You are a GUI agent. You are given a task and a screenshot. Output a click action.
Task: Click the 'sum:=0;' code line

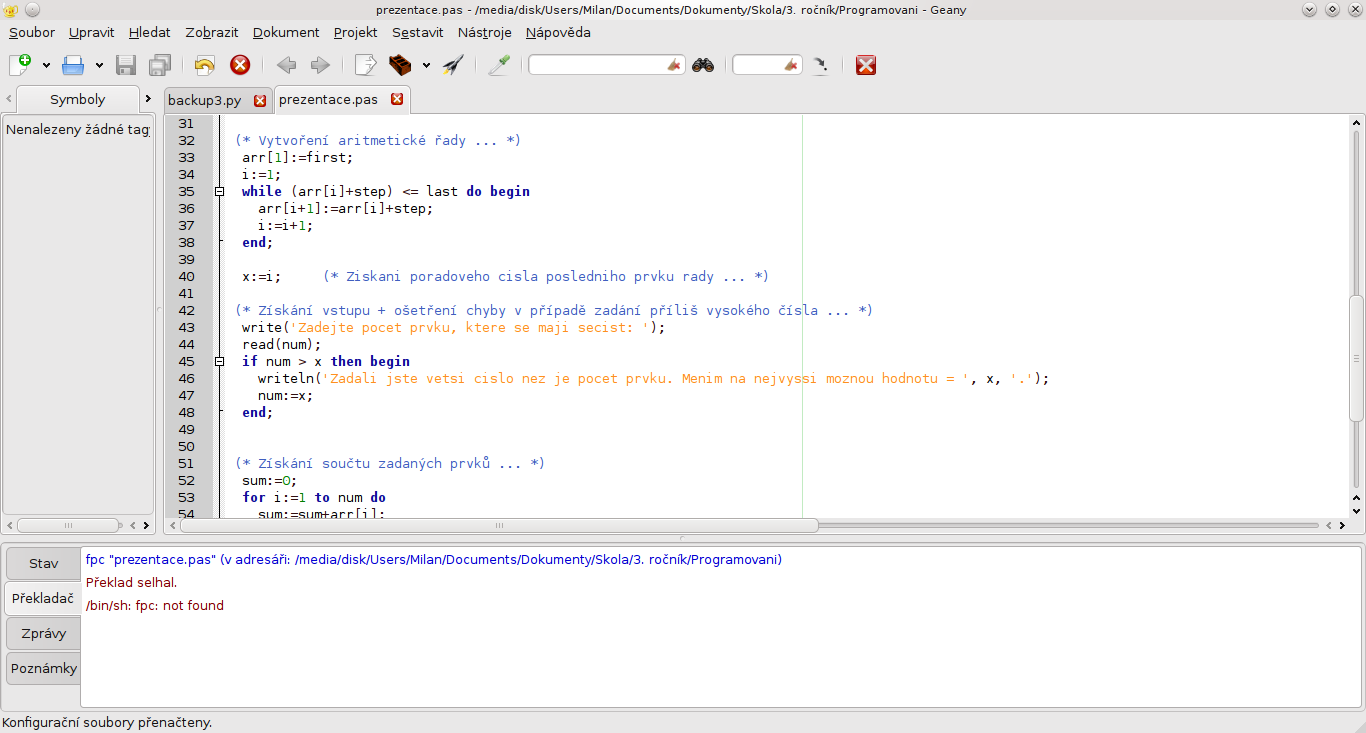[x=270, y=480]
